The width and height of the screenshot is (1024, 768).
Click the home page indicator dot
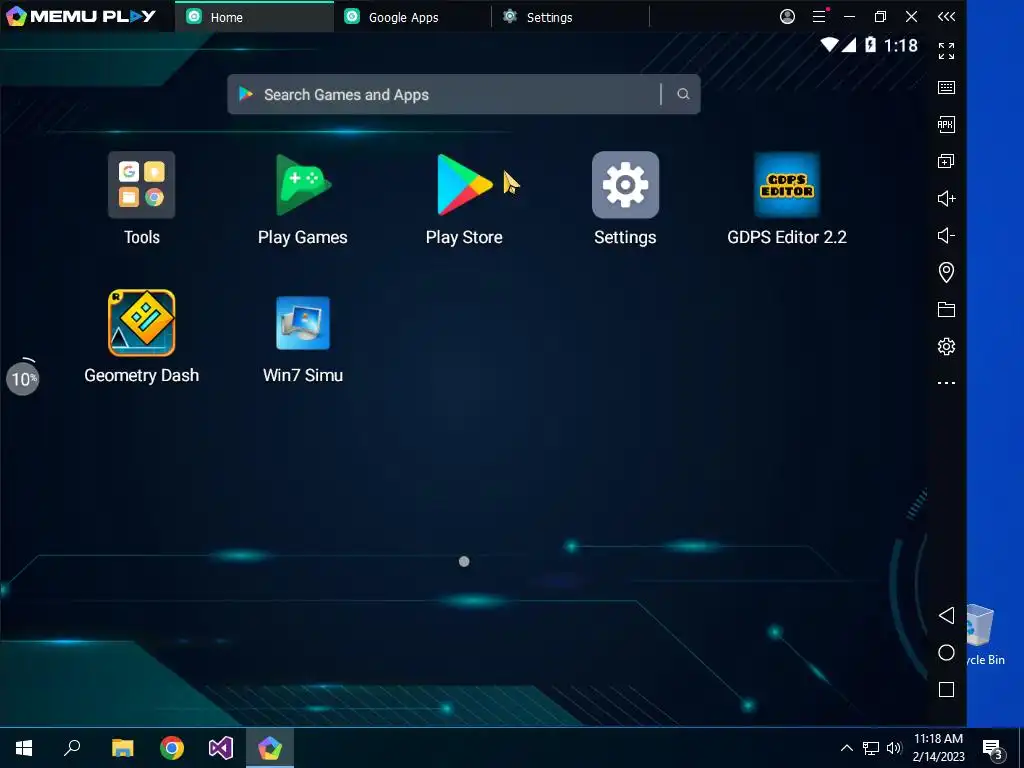point(464,561)
